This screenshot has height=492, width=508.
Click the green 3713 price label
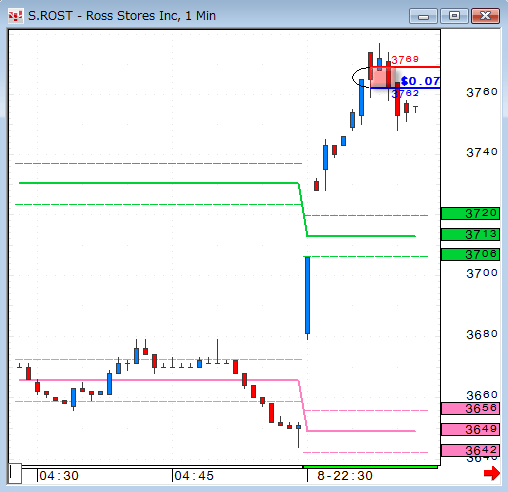tap(470, 234)
